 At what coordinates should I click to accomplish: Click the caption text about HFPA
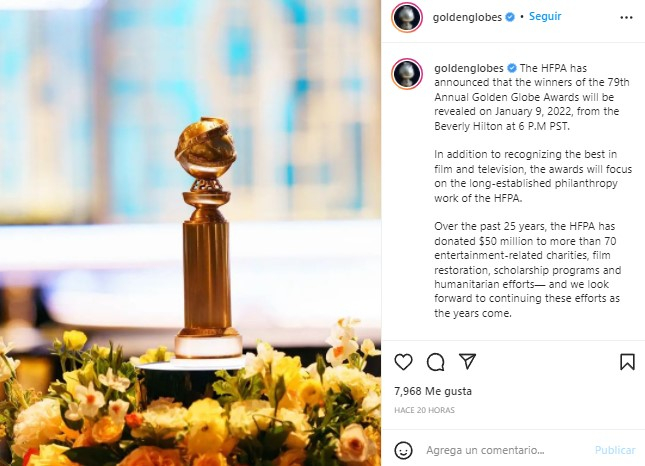point(533,190)
